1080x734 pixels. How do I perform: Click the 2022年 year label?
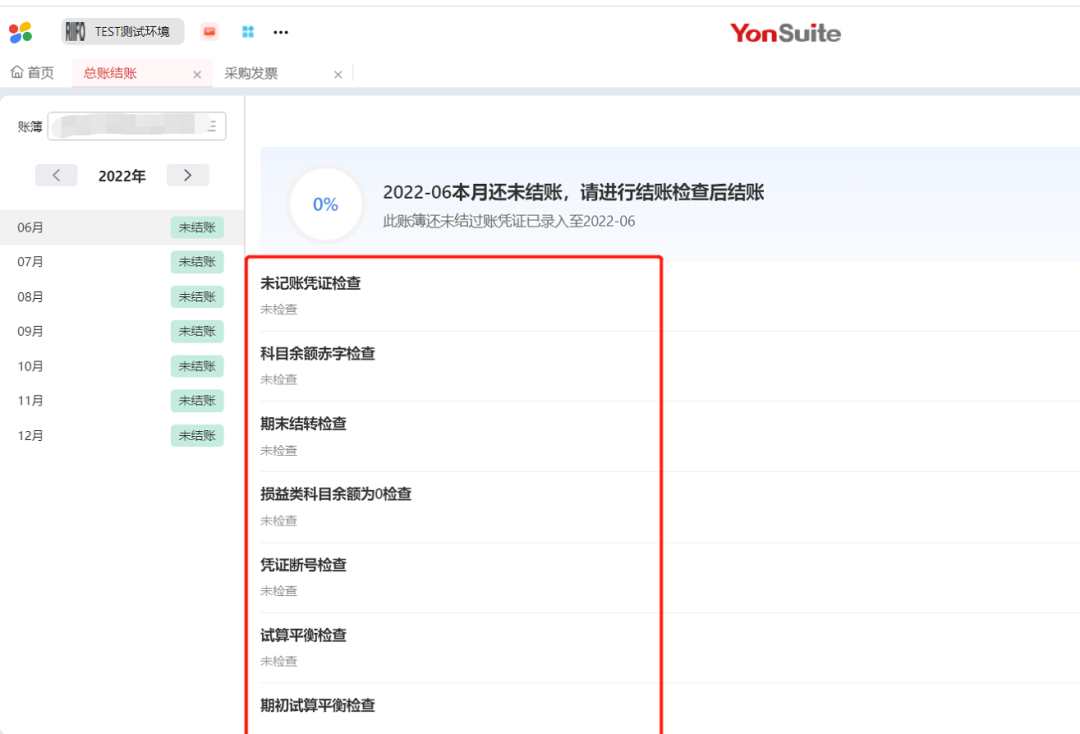click(x=122, y=176)
